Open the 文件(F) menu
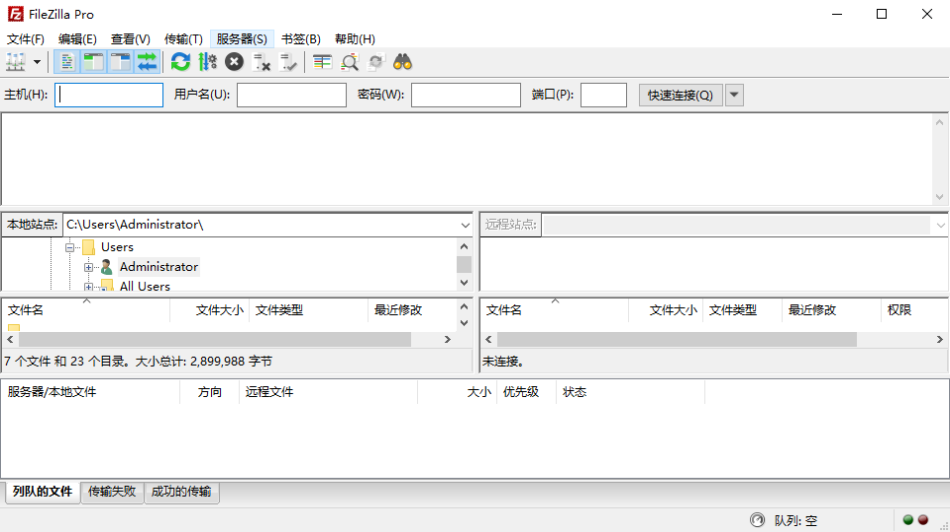950x532 pixels. [x=25, y=39]
